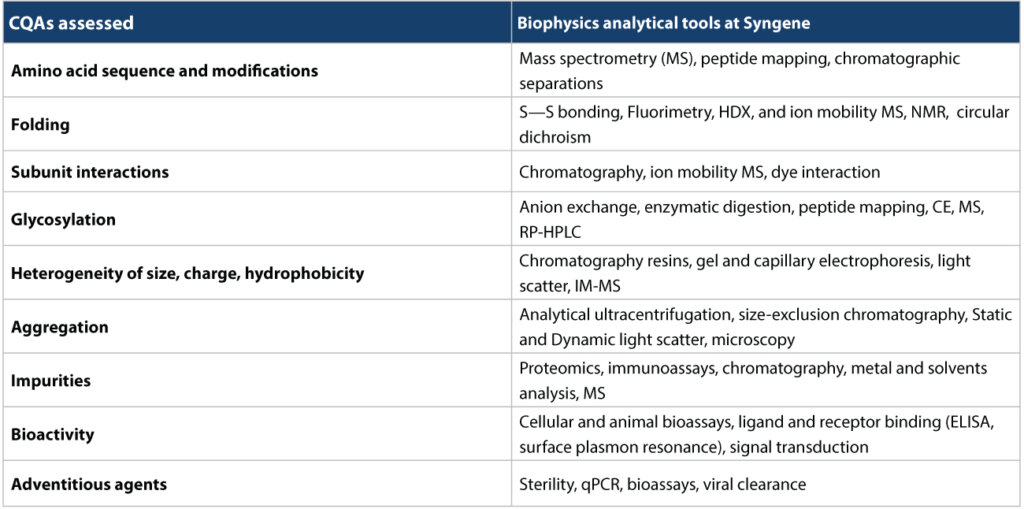The height and width of the screenshot is (509, 1024).
Task: Select the 'Analytical ultracentrifugation' tools cell
Action: (x=765, y=326)
